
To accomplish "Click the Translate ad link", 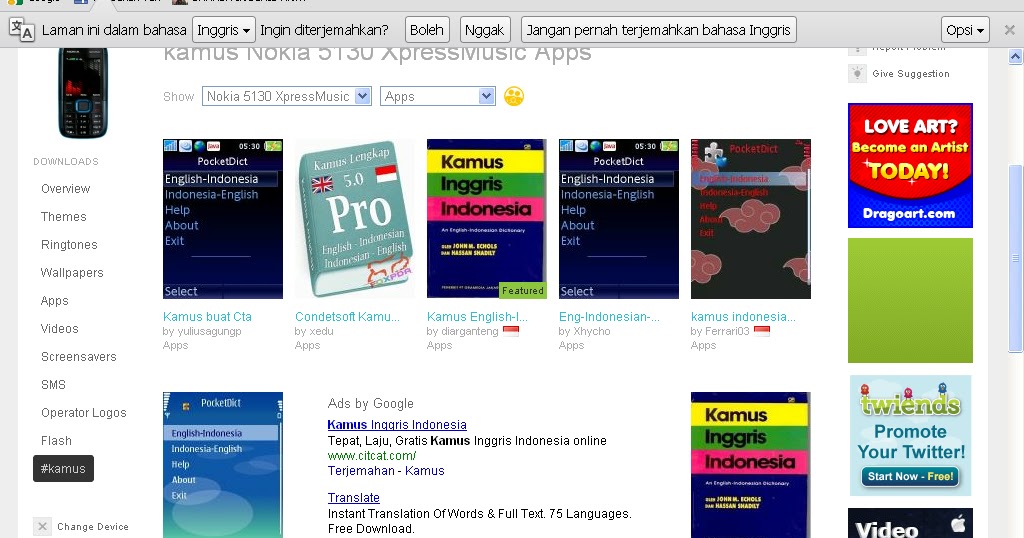I will [x=353, y=498].
